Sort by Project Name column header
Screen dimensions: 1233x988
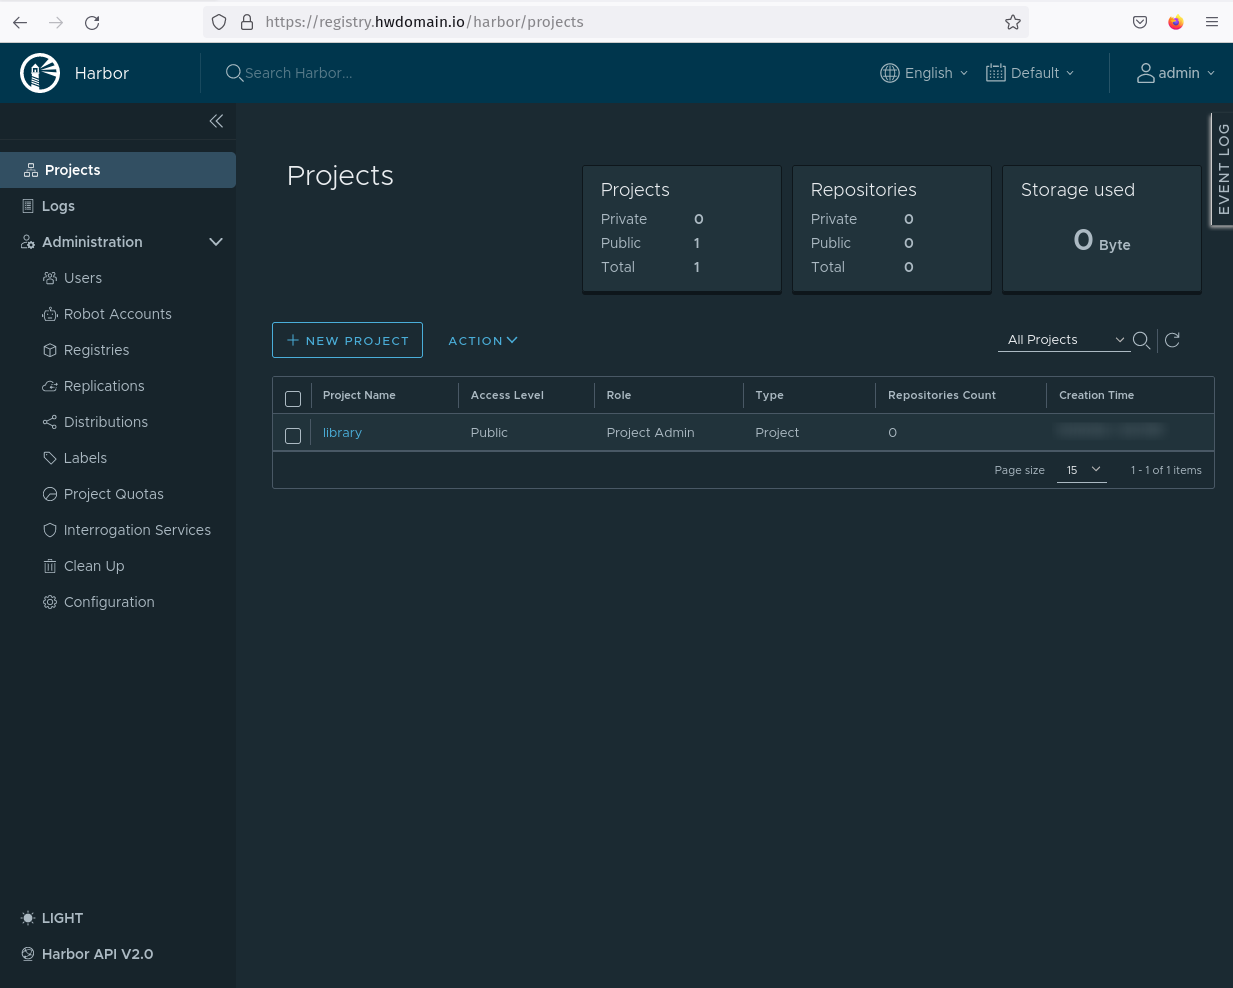point(359,395)
